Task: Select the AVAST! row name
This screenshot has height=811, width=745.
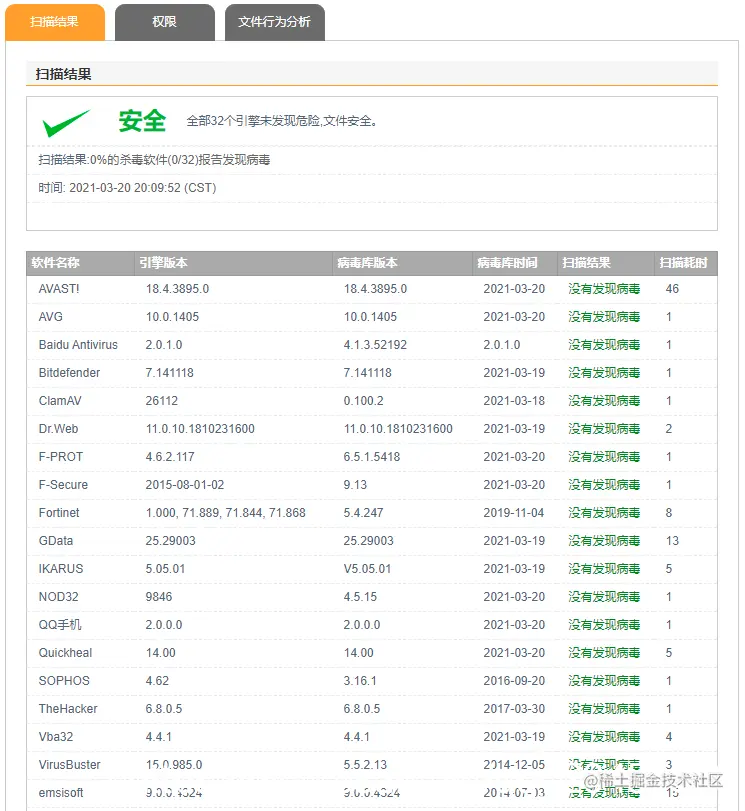Action: 59,289
